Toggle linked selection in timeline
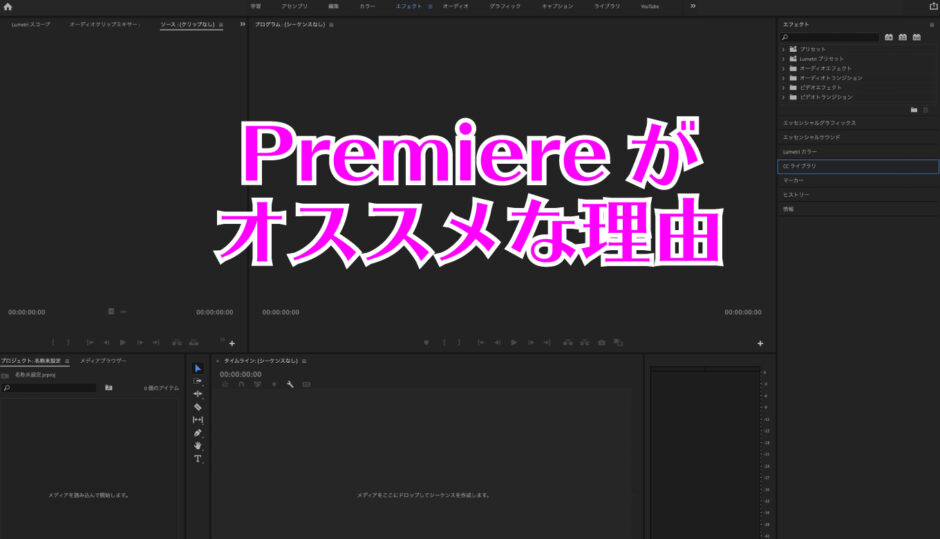Viewport: 940px width, 539px height. click(257, 384)
